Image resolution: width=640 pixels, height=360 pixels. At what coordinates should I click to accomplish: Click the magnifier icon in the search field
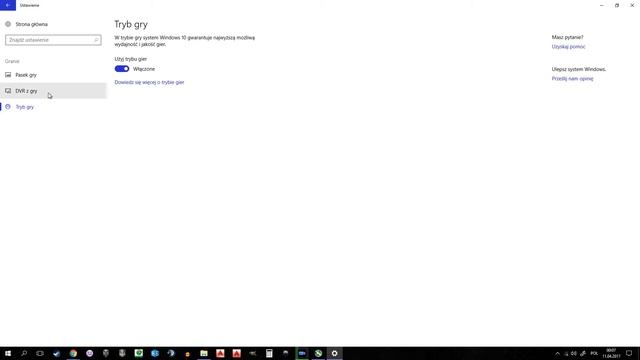(96, 40)
